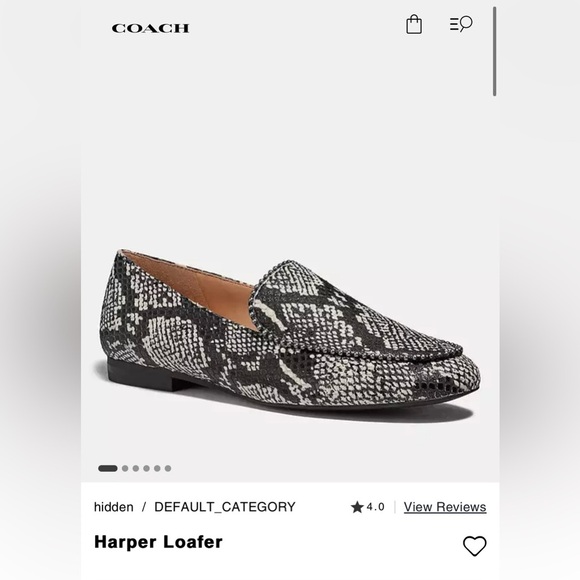Open the menu lines beside search
This screenshot has height=580, width=580.
[x=454, y=24]
